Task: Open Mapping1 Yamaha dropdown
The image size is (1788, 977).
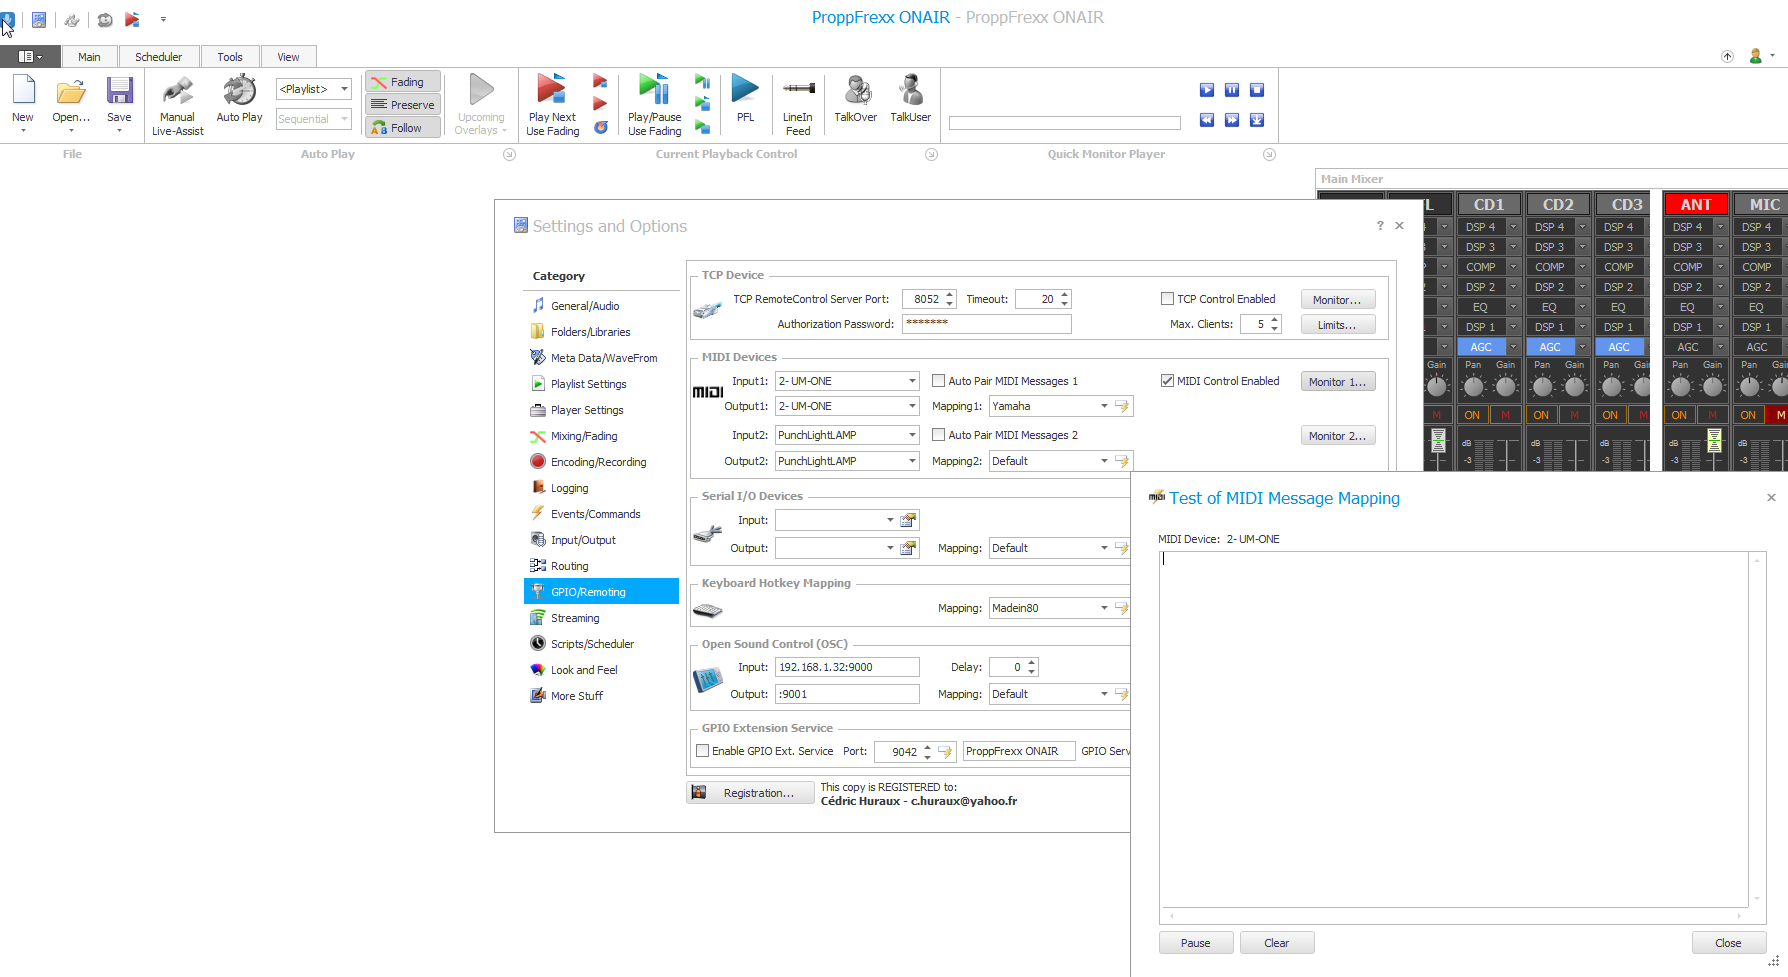Action: pos(1104,406)
